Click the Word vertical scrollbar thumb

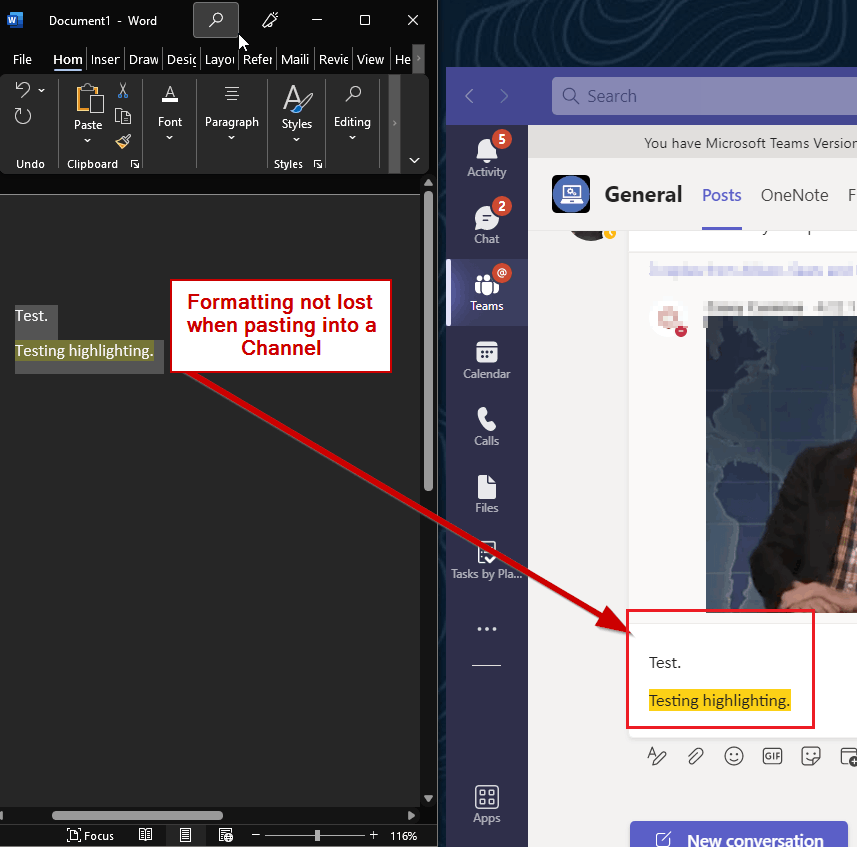pyautogui.click(x=428, y=341)
